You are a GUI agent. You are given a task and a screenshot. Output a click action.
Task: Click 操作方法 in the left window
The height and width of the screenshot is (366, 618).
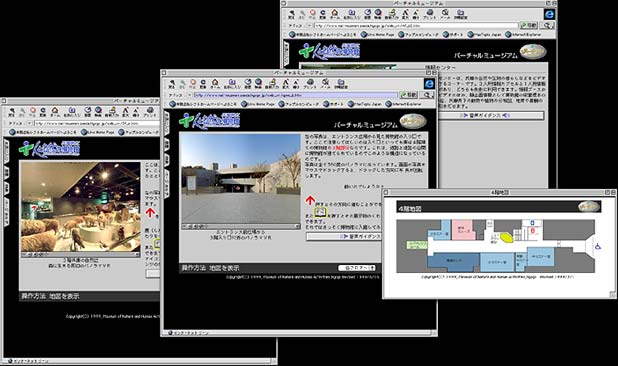[x=34, y=296]
